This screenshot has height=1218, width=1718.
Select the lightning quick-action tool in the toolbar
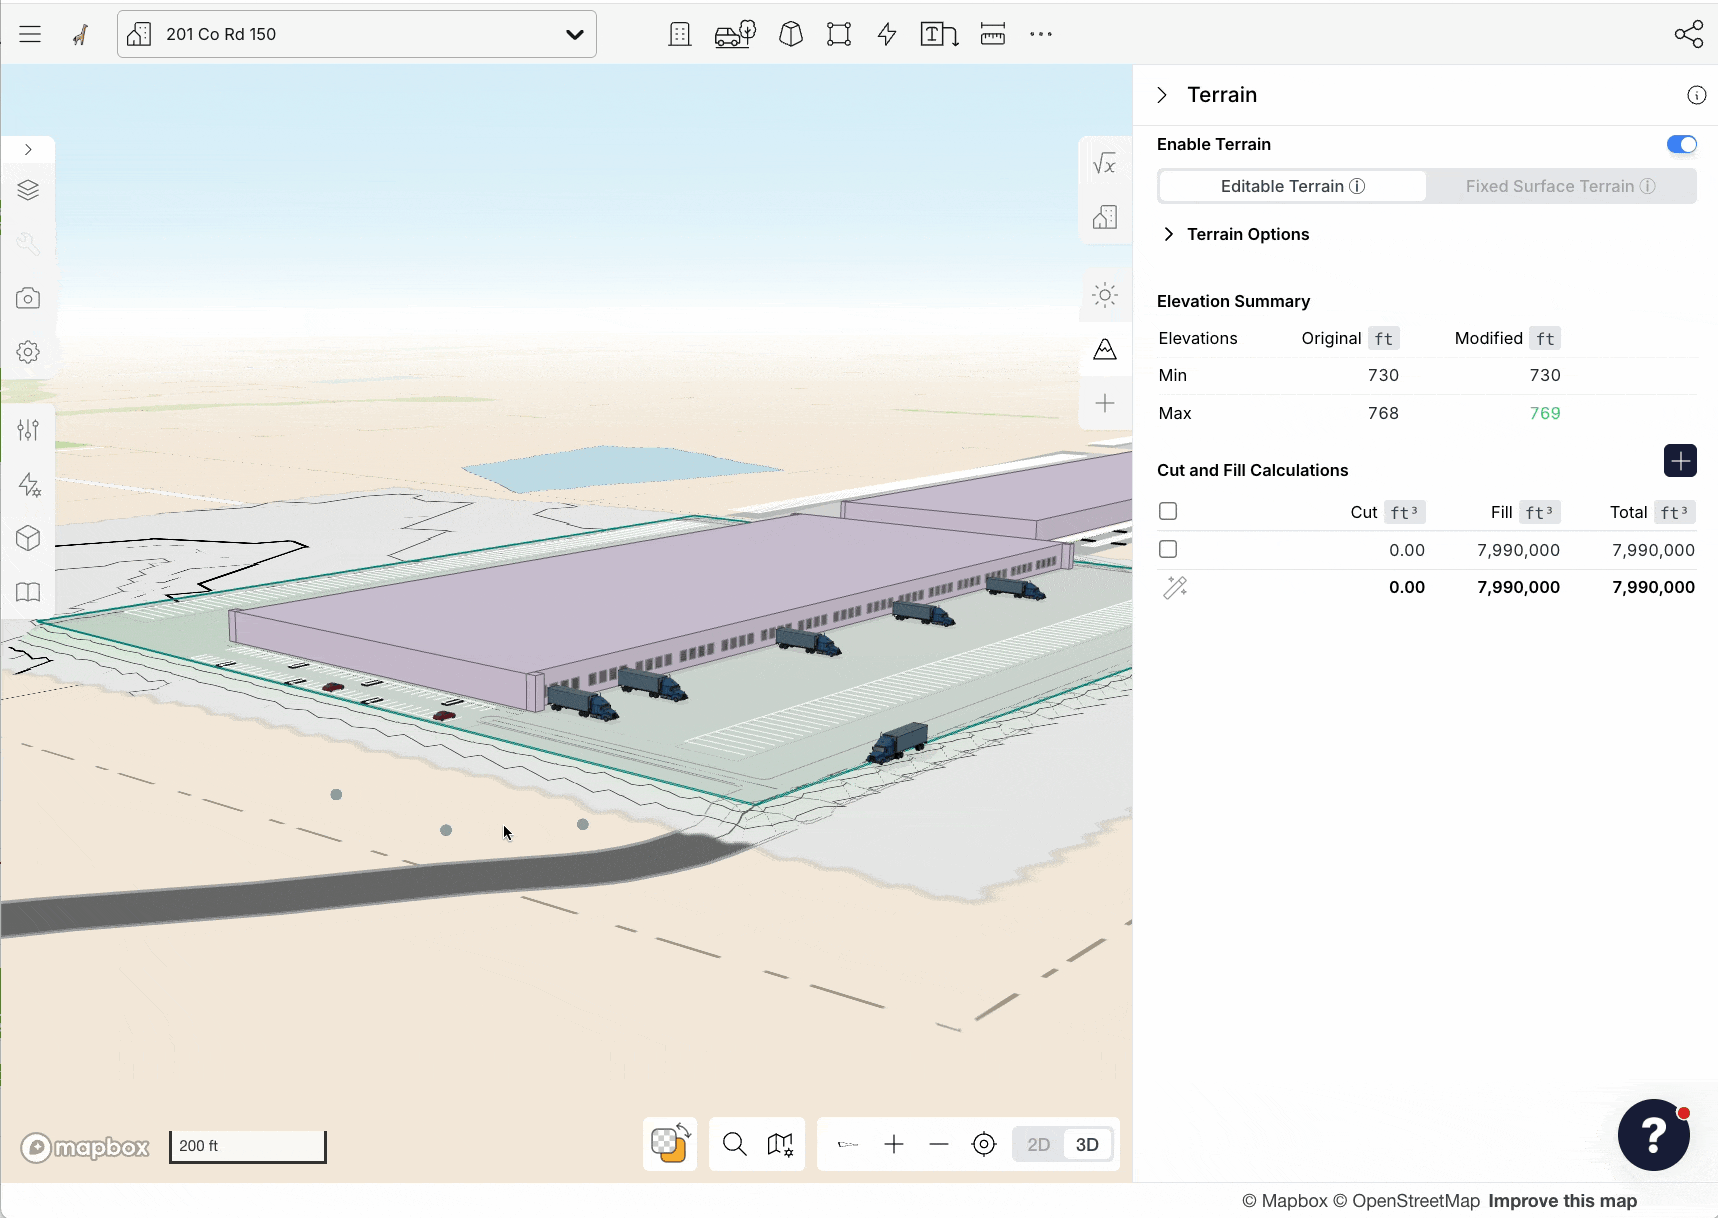[886, 33]
